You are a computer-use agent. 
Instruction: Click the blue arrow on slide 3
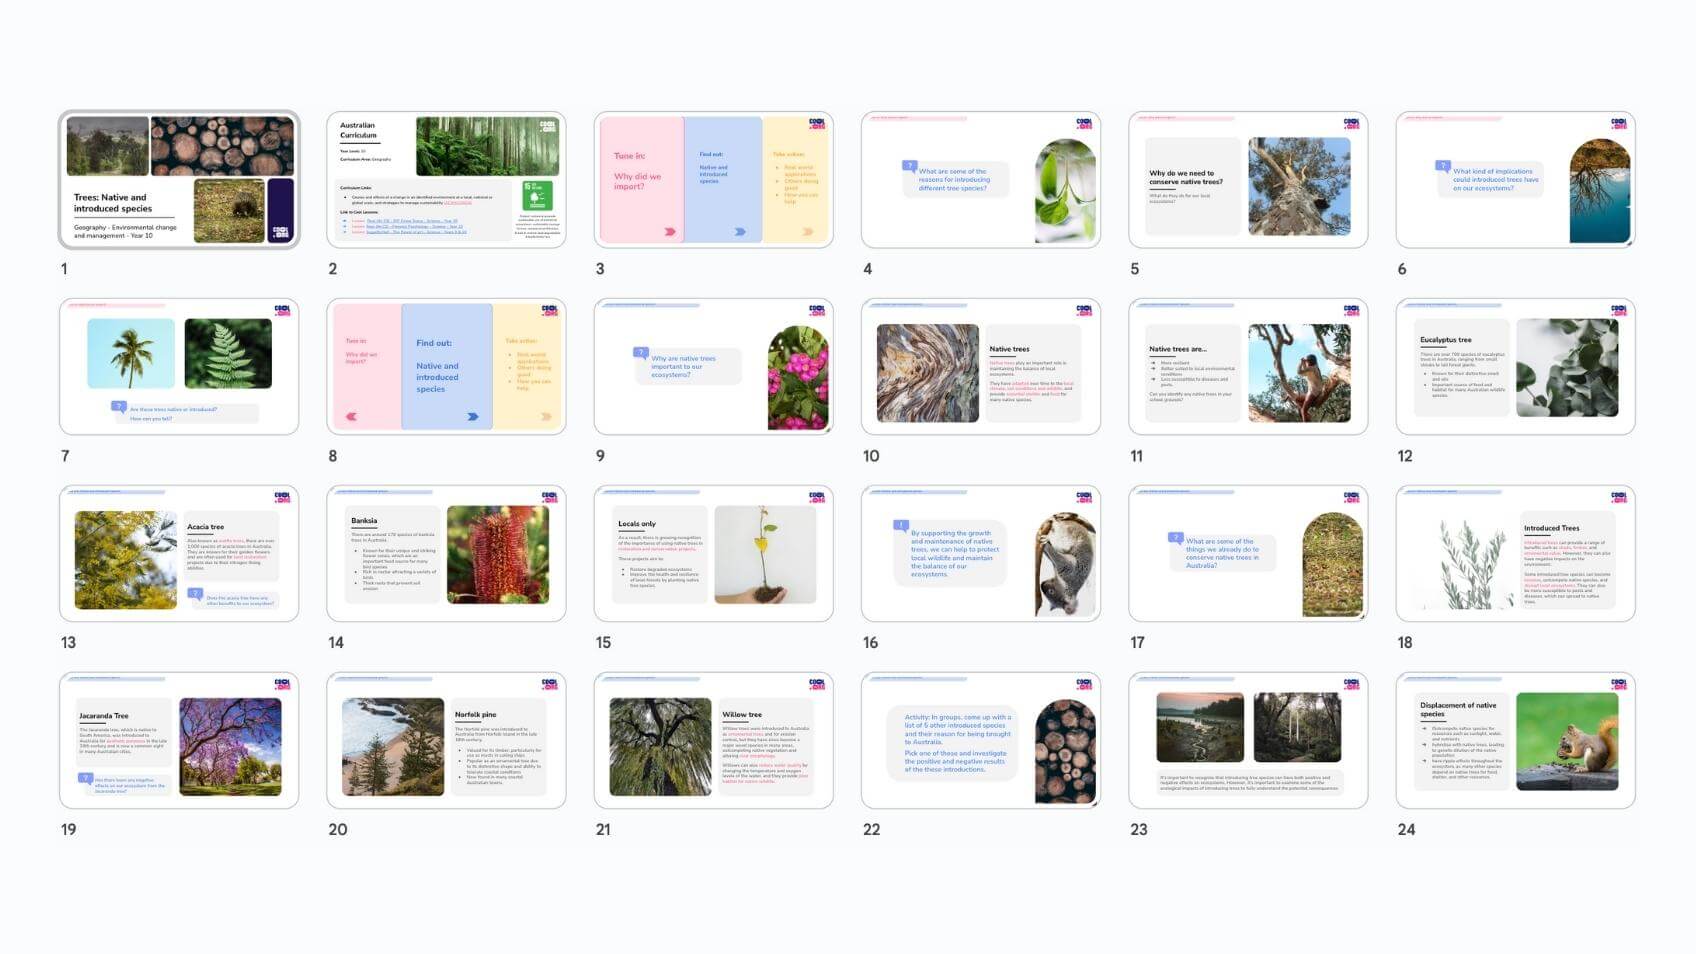(740, 232)
